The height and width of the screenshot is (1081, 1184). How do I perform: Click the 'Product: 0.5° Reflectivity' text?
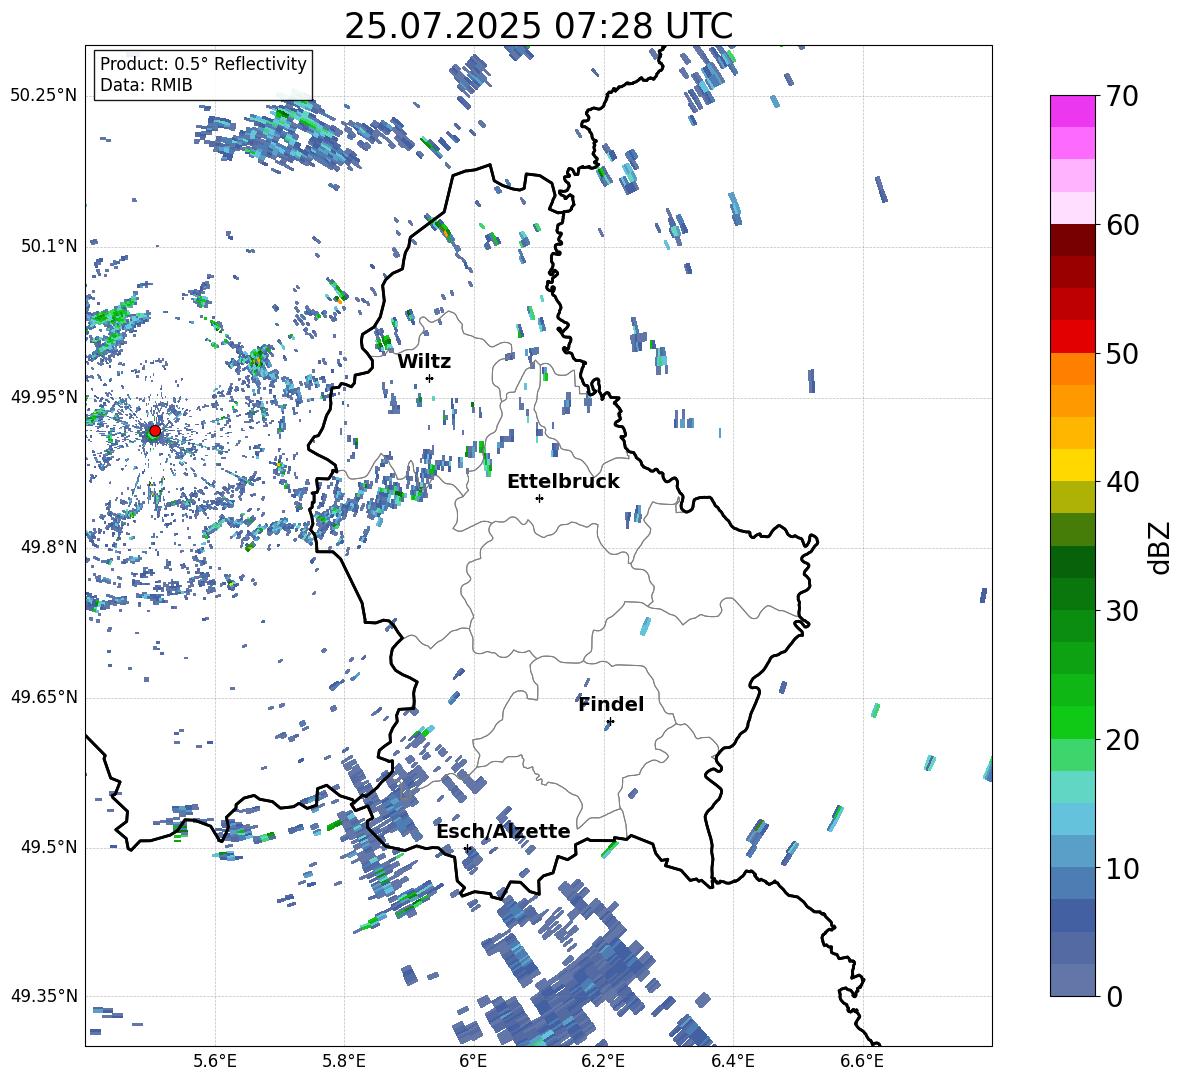203,63
